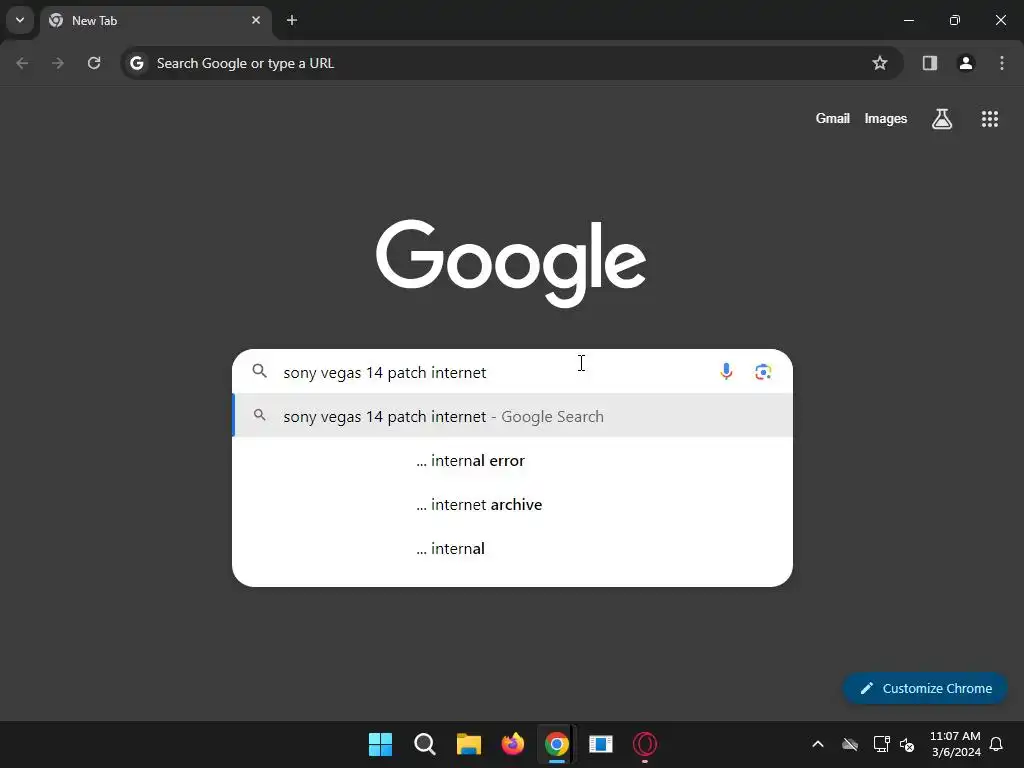Screen dimensions: 1024x768
Task: Show hidden system tray icons
Action: click(x=818, y=744)
